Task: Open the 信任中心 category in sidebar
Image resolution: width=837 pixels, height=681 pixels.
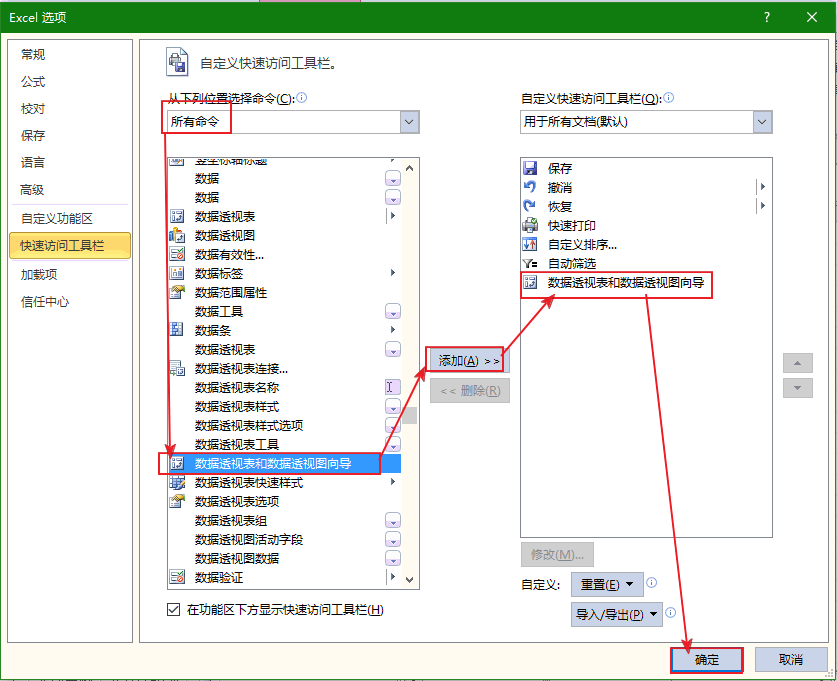Action: coord(45,301)
